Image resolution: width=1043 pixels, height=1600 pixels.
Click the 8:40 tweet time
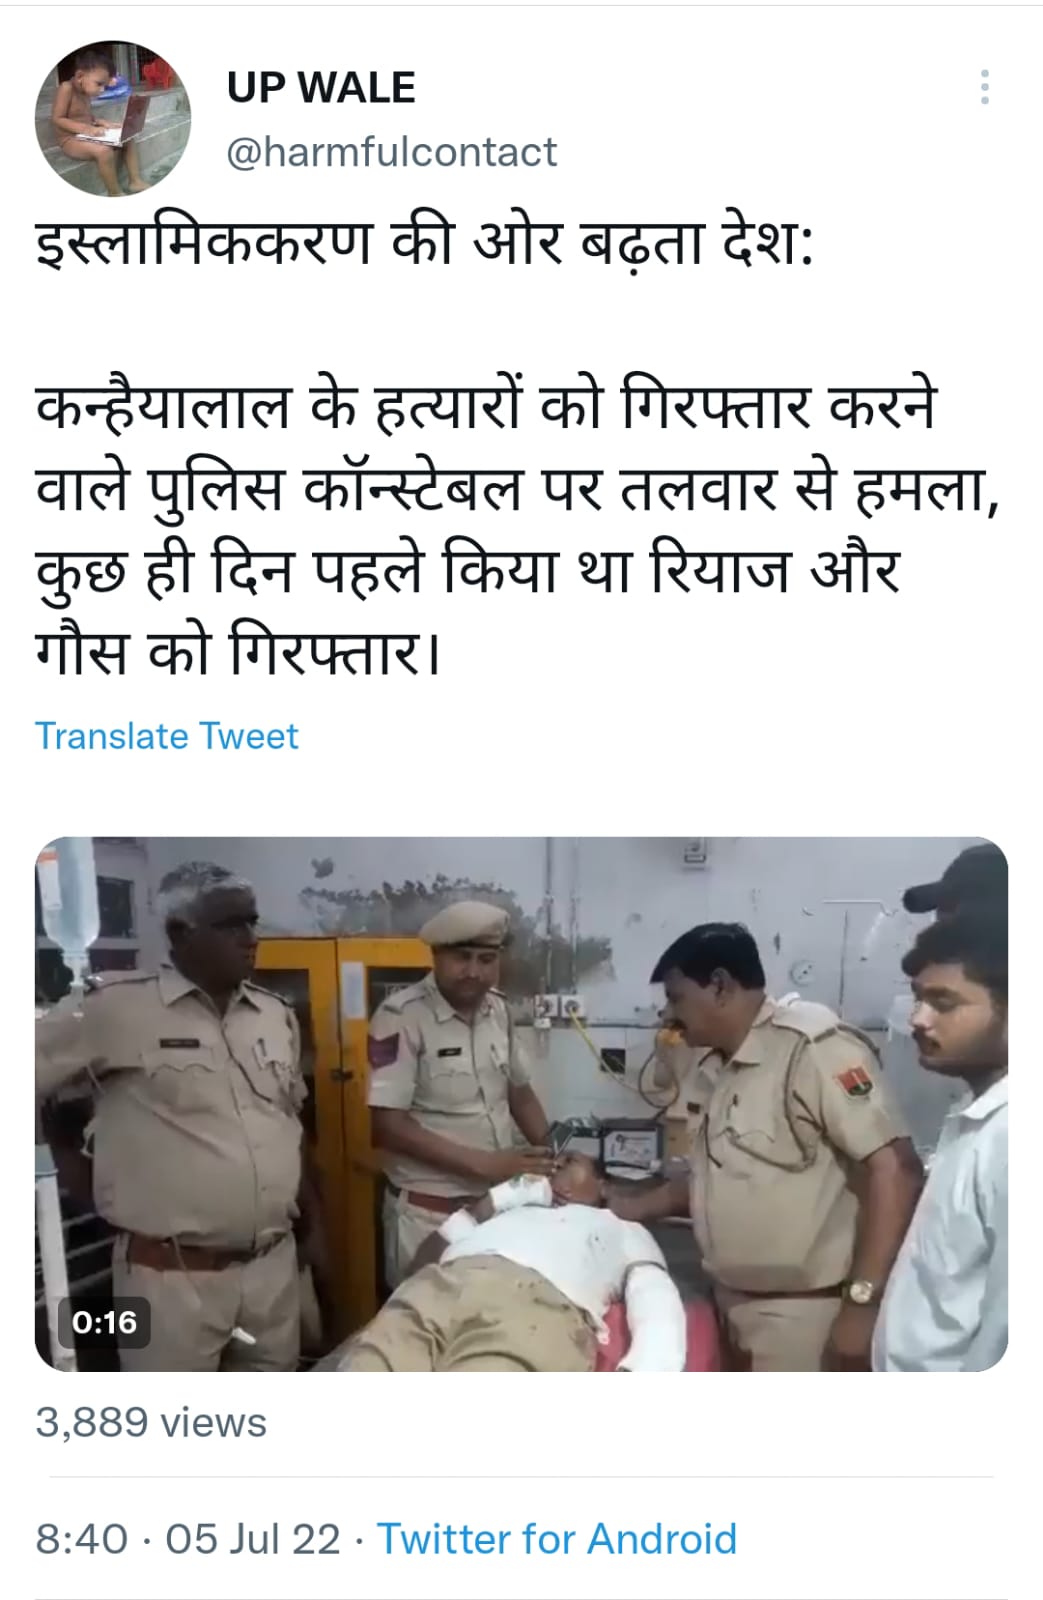(x=82, y=1539)
